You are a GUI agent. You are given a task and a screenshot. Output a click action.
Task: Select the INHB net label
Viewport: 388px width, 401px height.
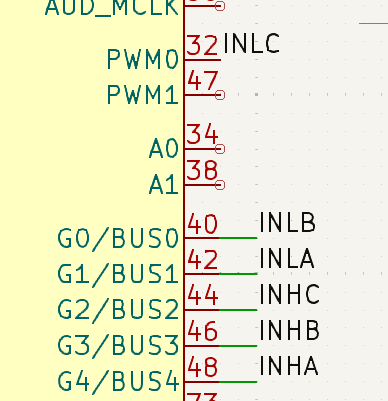tap(289, 330)
